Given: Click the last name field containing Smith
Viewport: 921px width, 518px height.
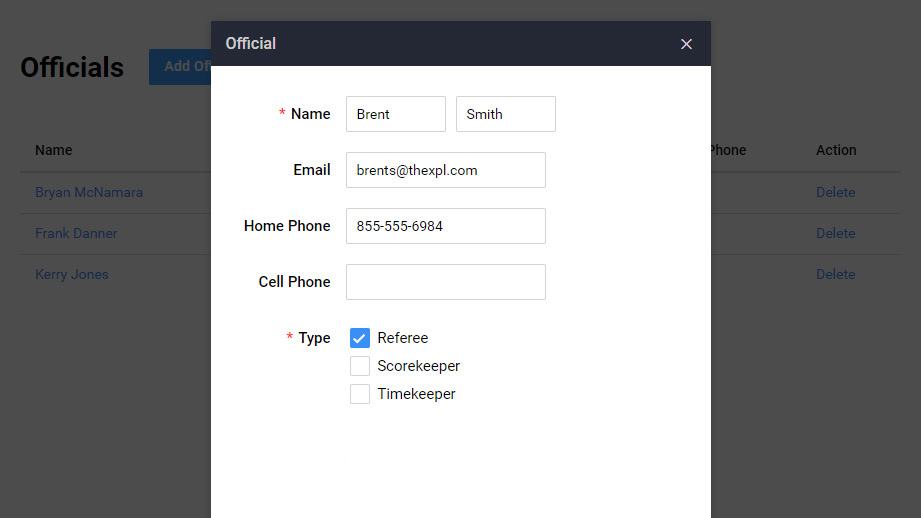Looking at the screenshot, I should [x=505, y=114].
